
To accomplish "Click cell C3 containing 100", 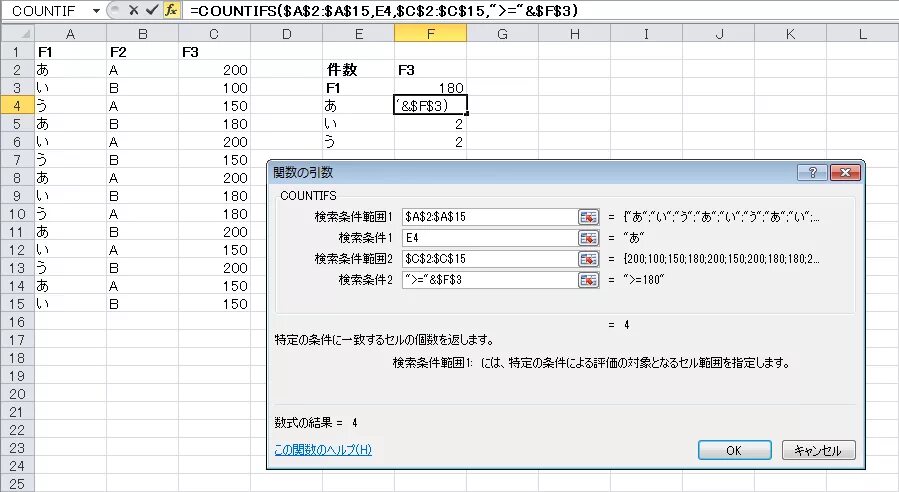I will [x=214, y=88].
